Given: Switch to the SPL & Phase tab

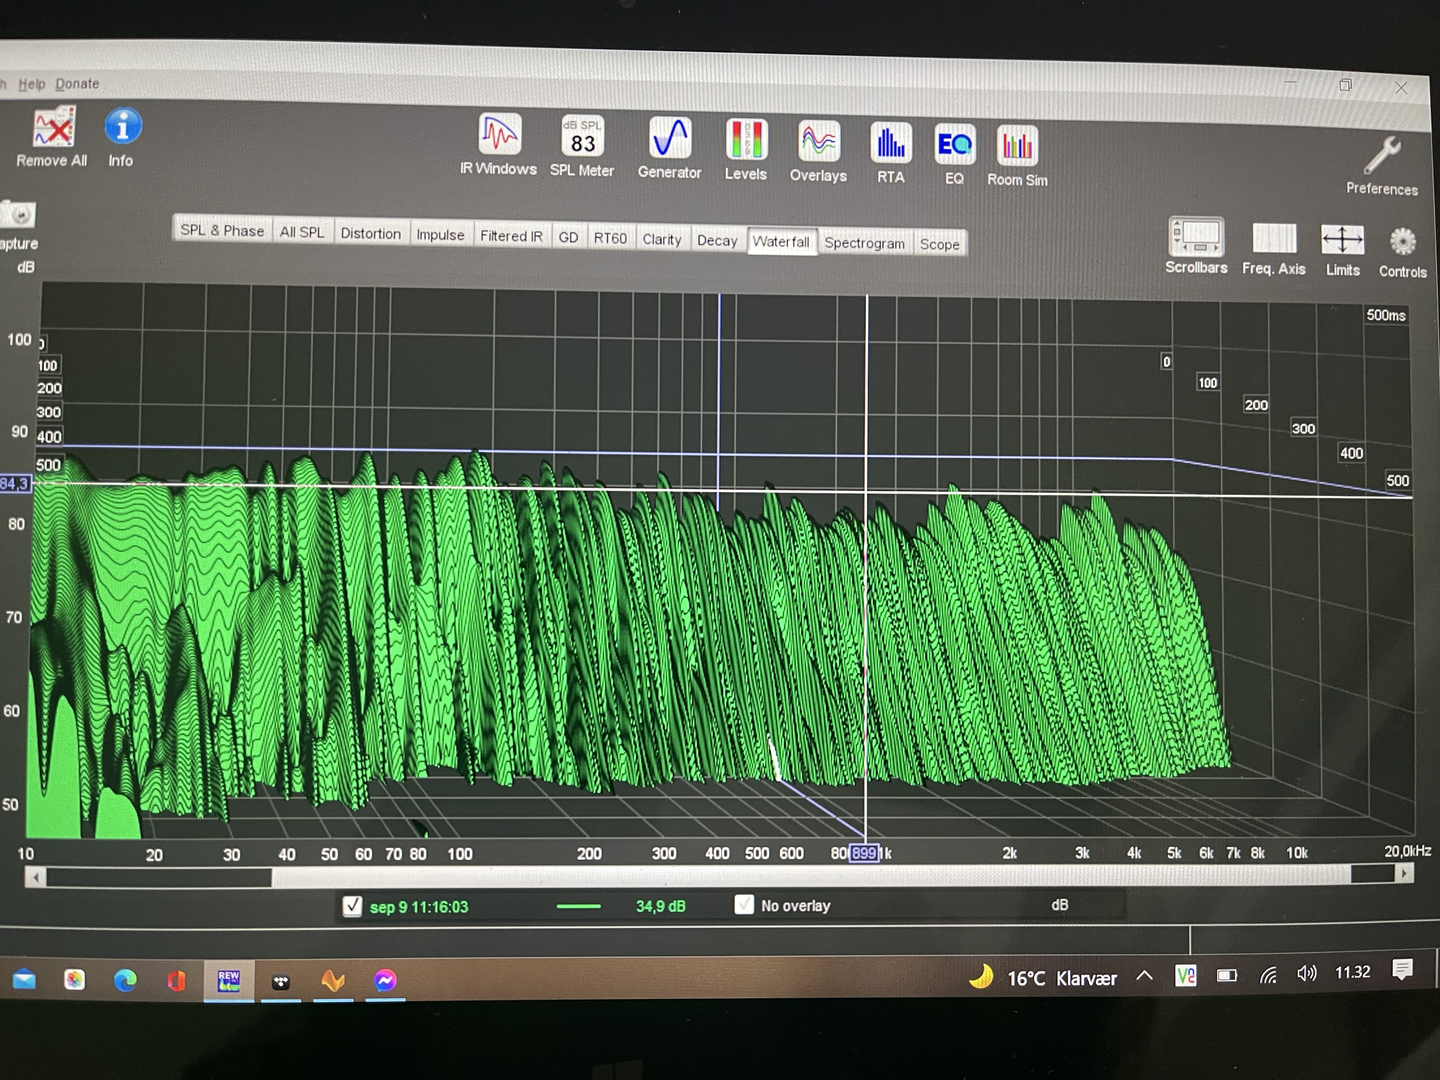Looking at the screenshot, I should pos(222,230).
